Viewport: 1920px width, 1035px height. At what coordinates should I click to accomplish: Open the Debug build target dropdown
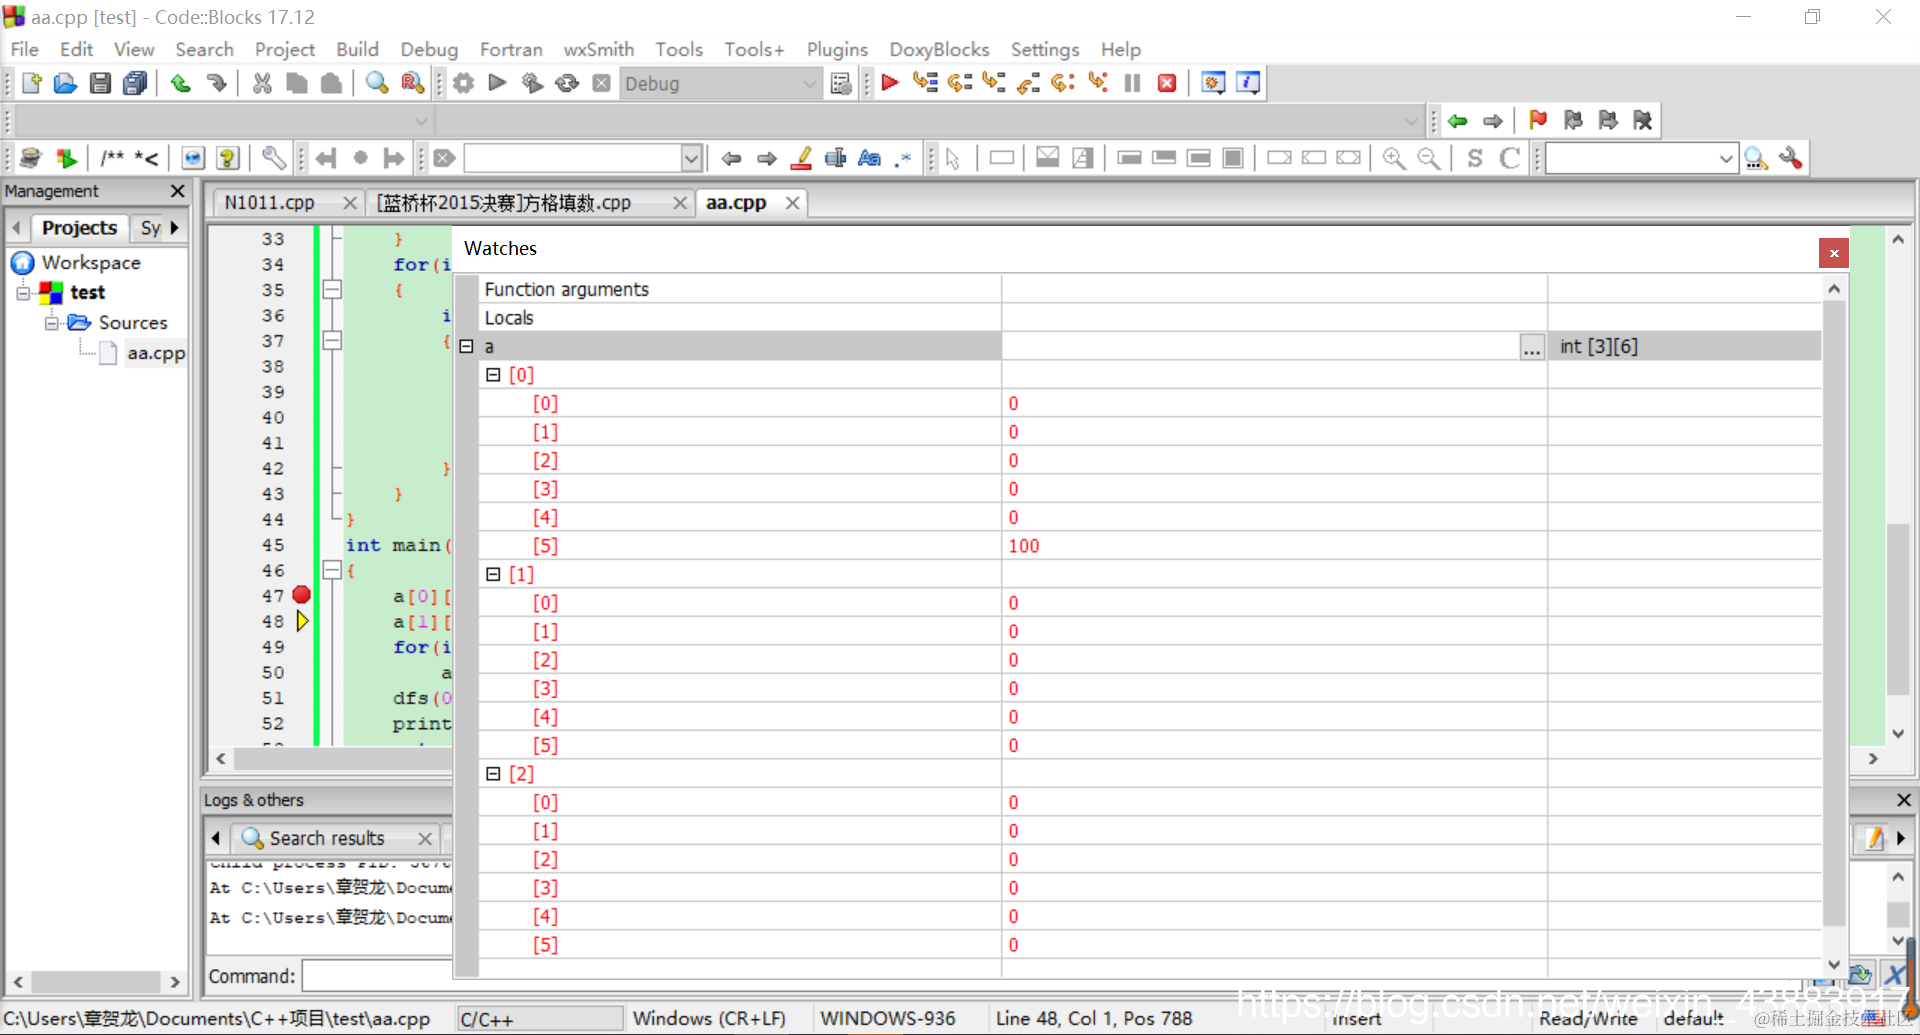tap(809, 84)
